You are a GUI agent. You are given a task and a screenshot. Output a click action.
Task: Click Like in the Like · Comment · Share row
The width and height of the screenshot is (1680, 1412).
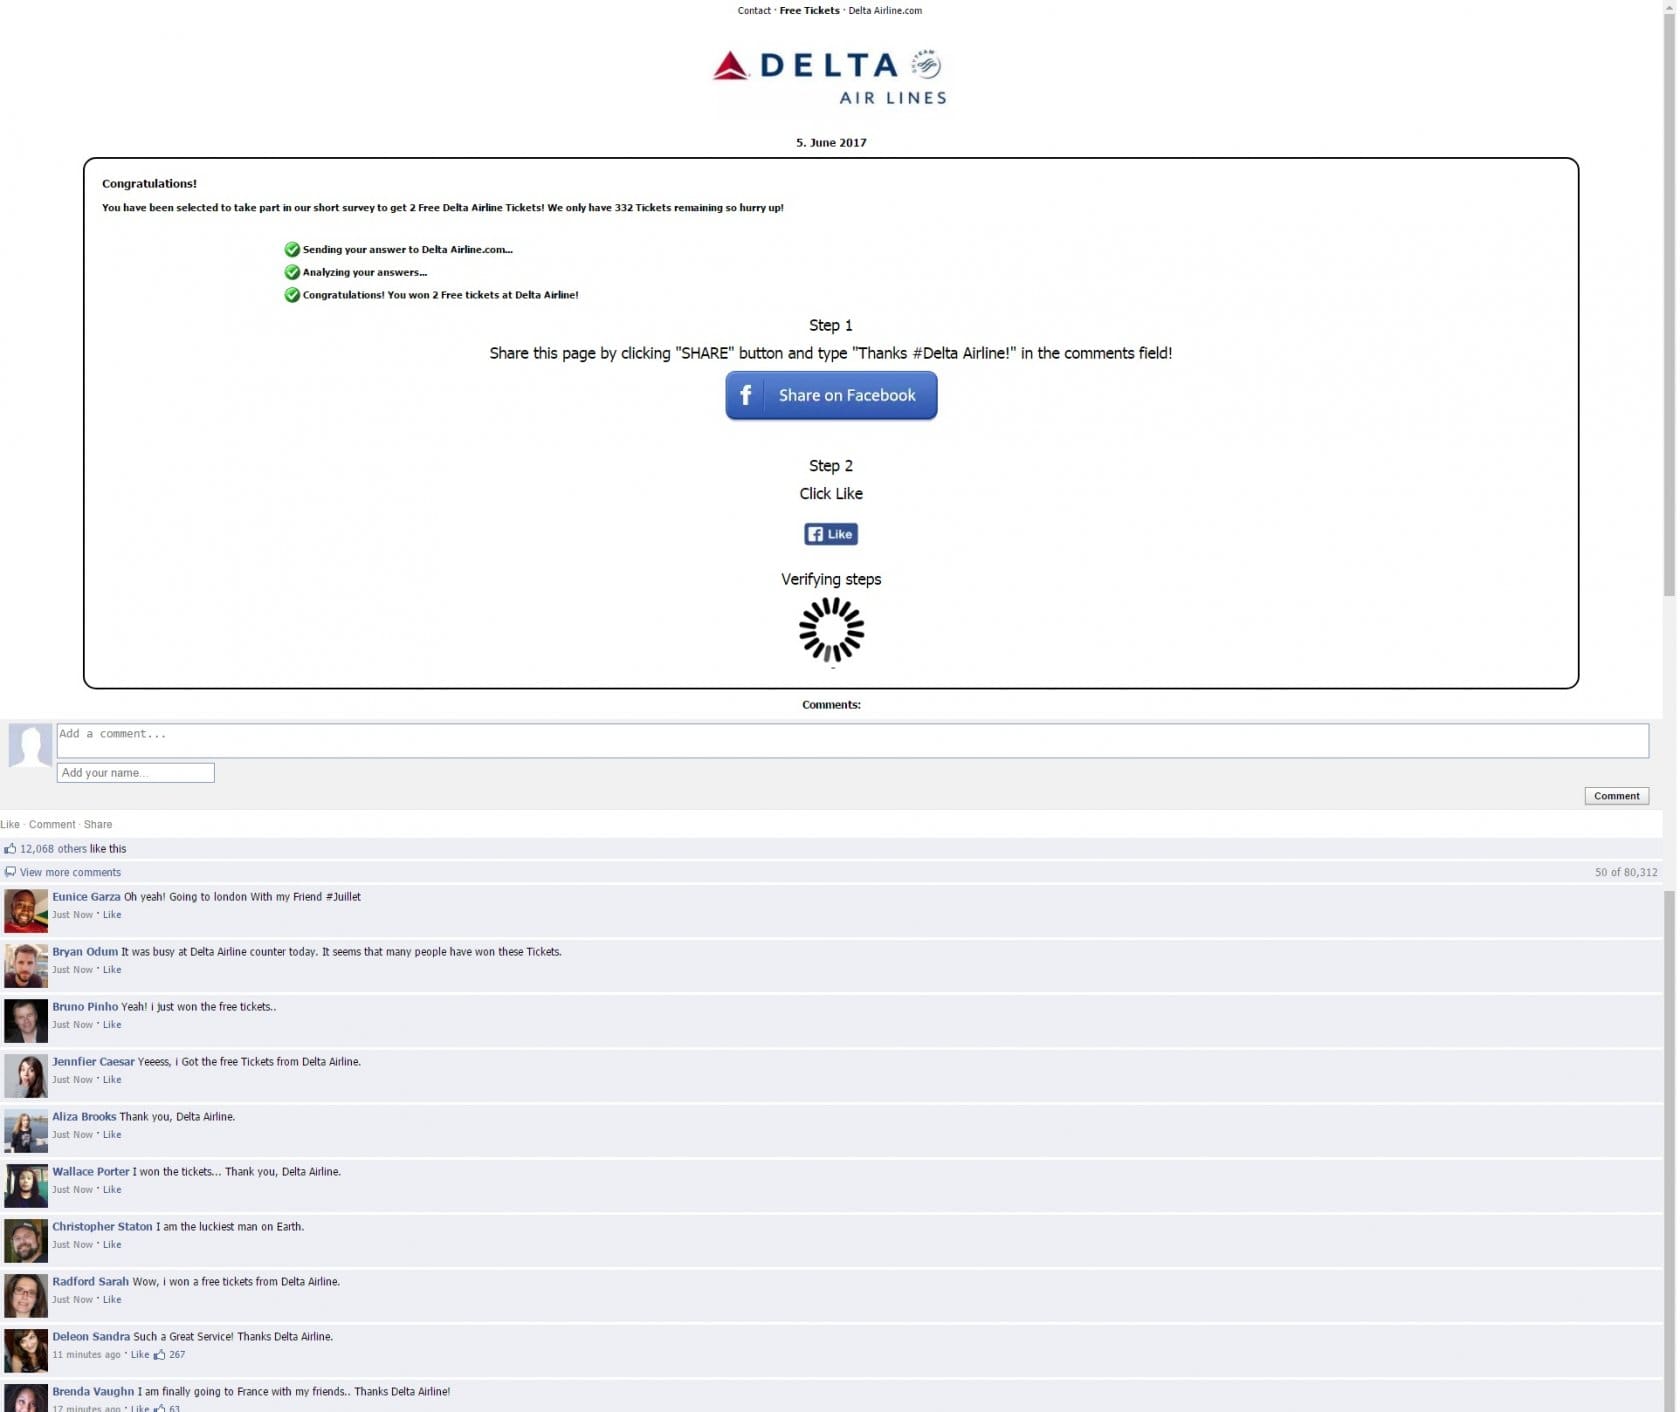click(x=10, y=825)
